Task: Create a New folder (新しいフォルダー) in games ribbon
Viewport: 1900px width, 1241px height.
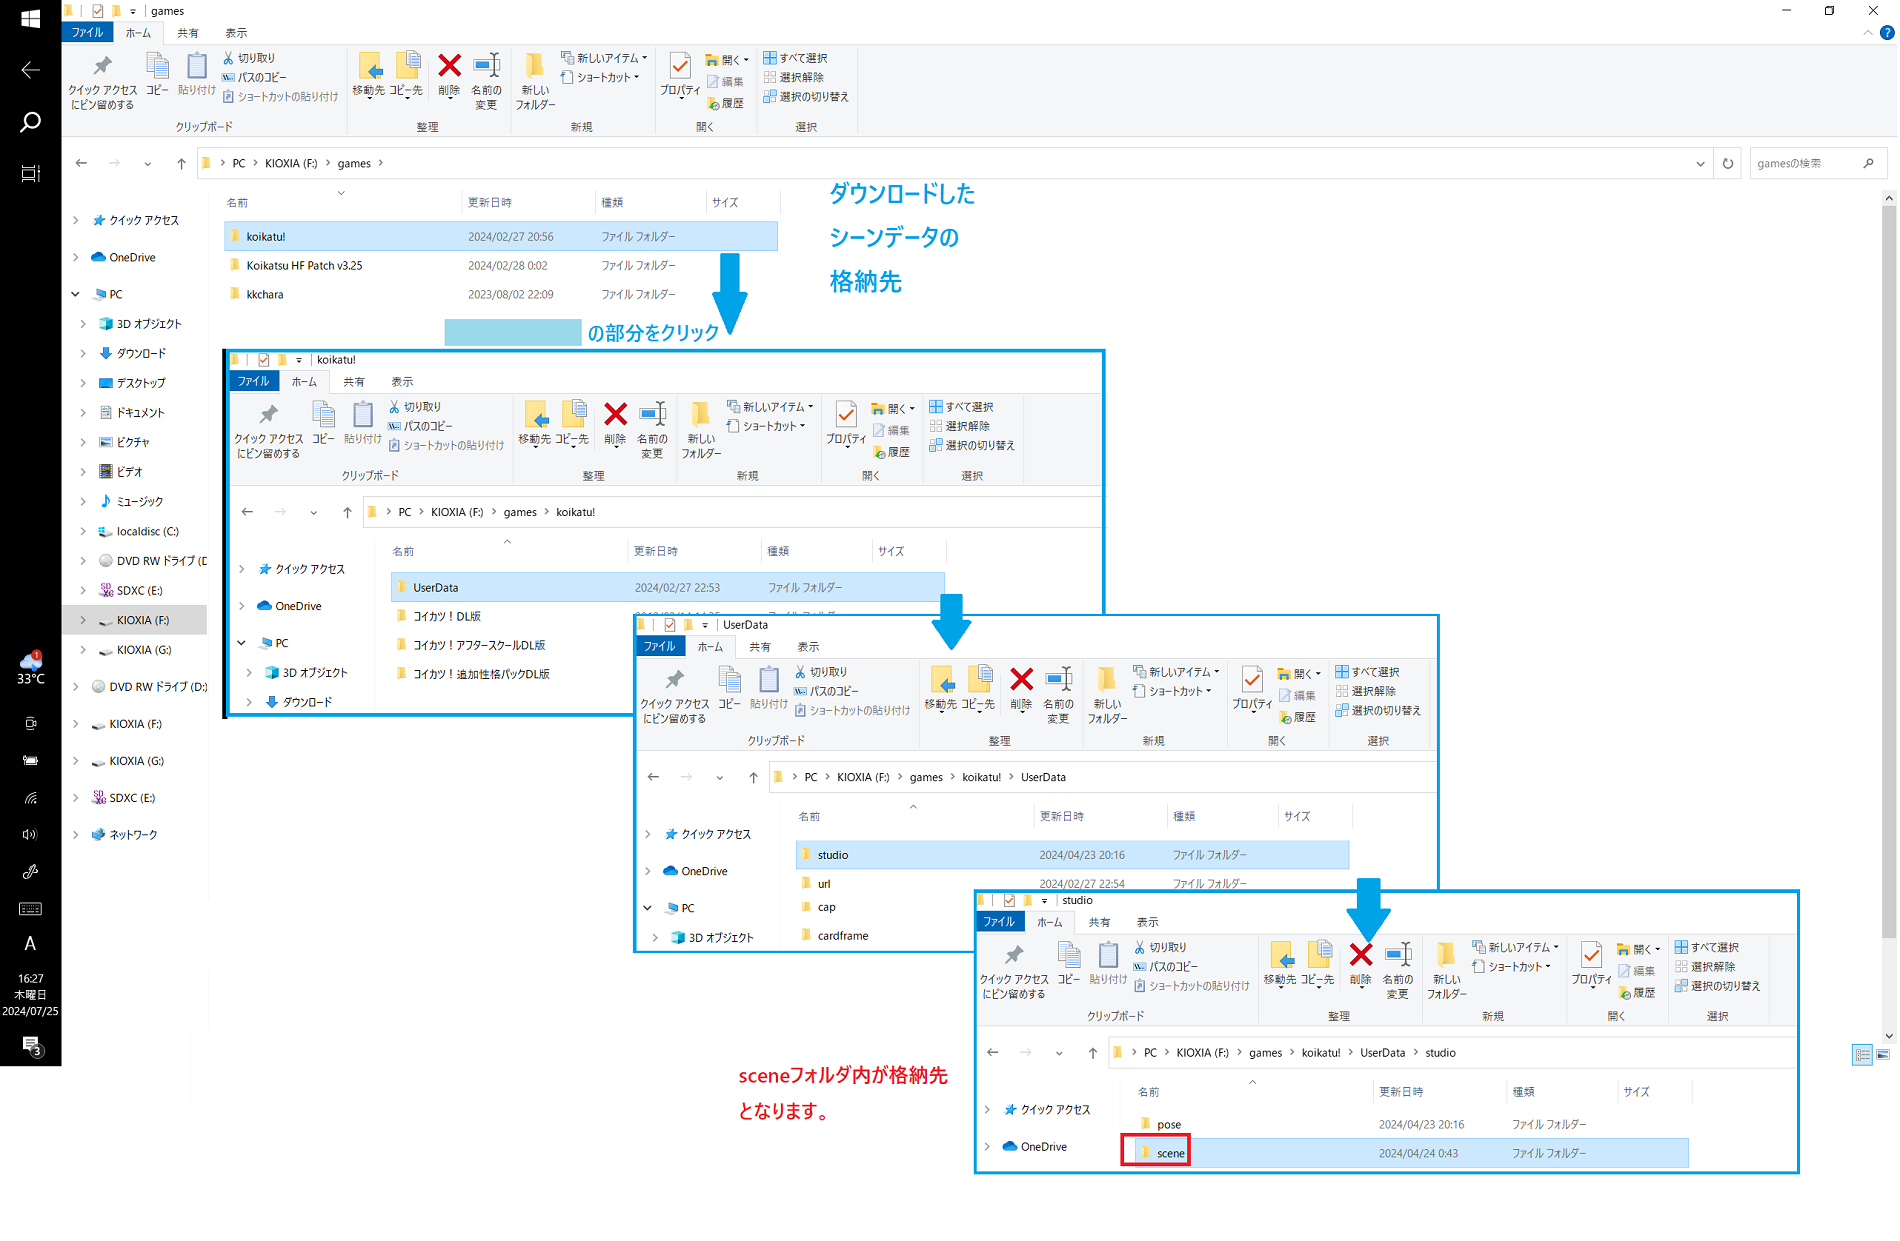Action: point(536,81)
